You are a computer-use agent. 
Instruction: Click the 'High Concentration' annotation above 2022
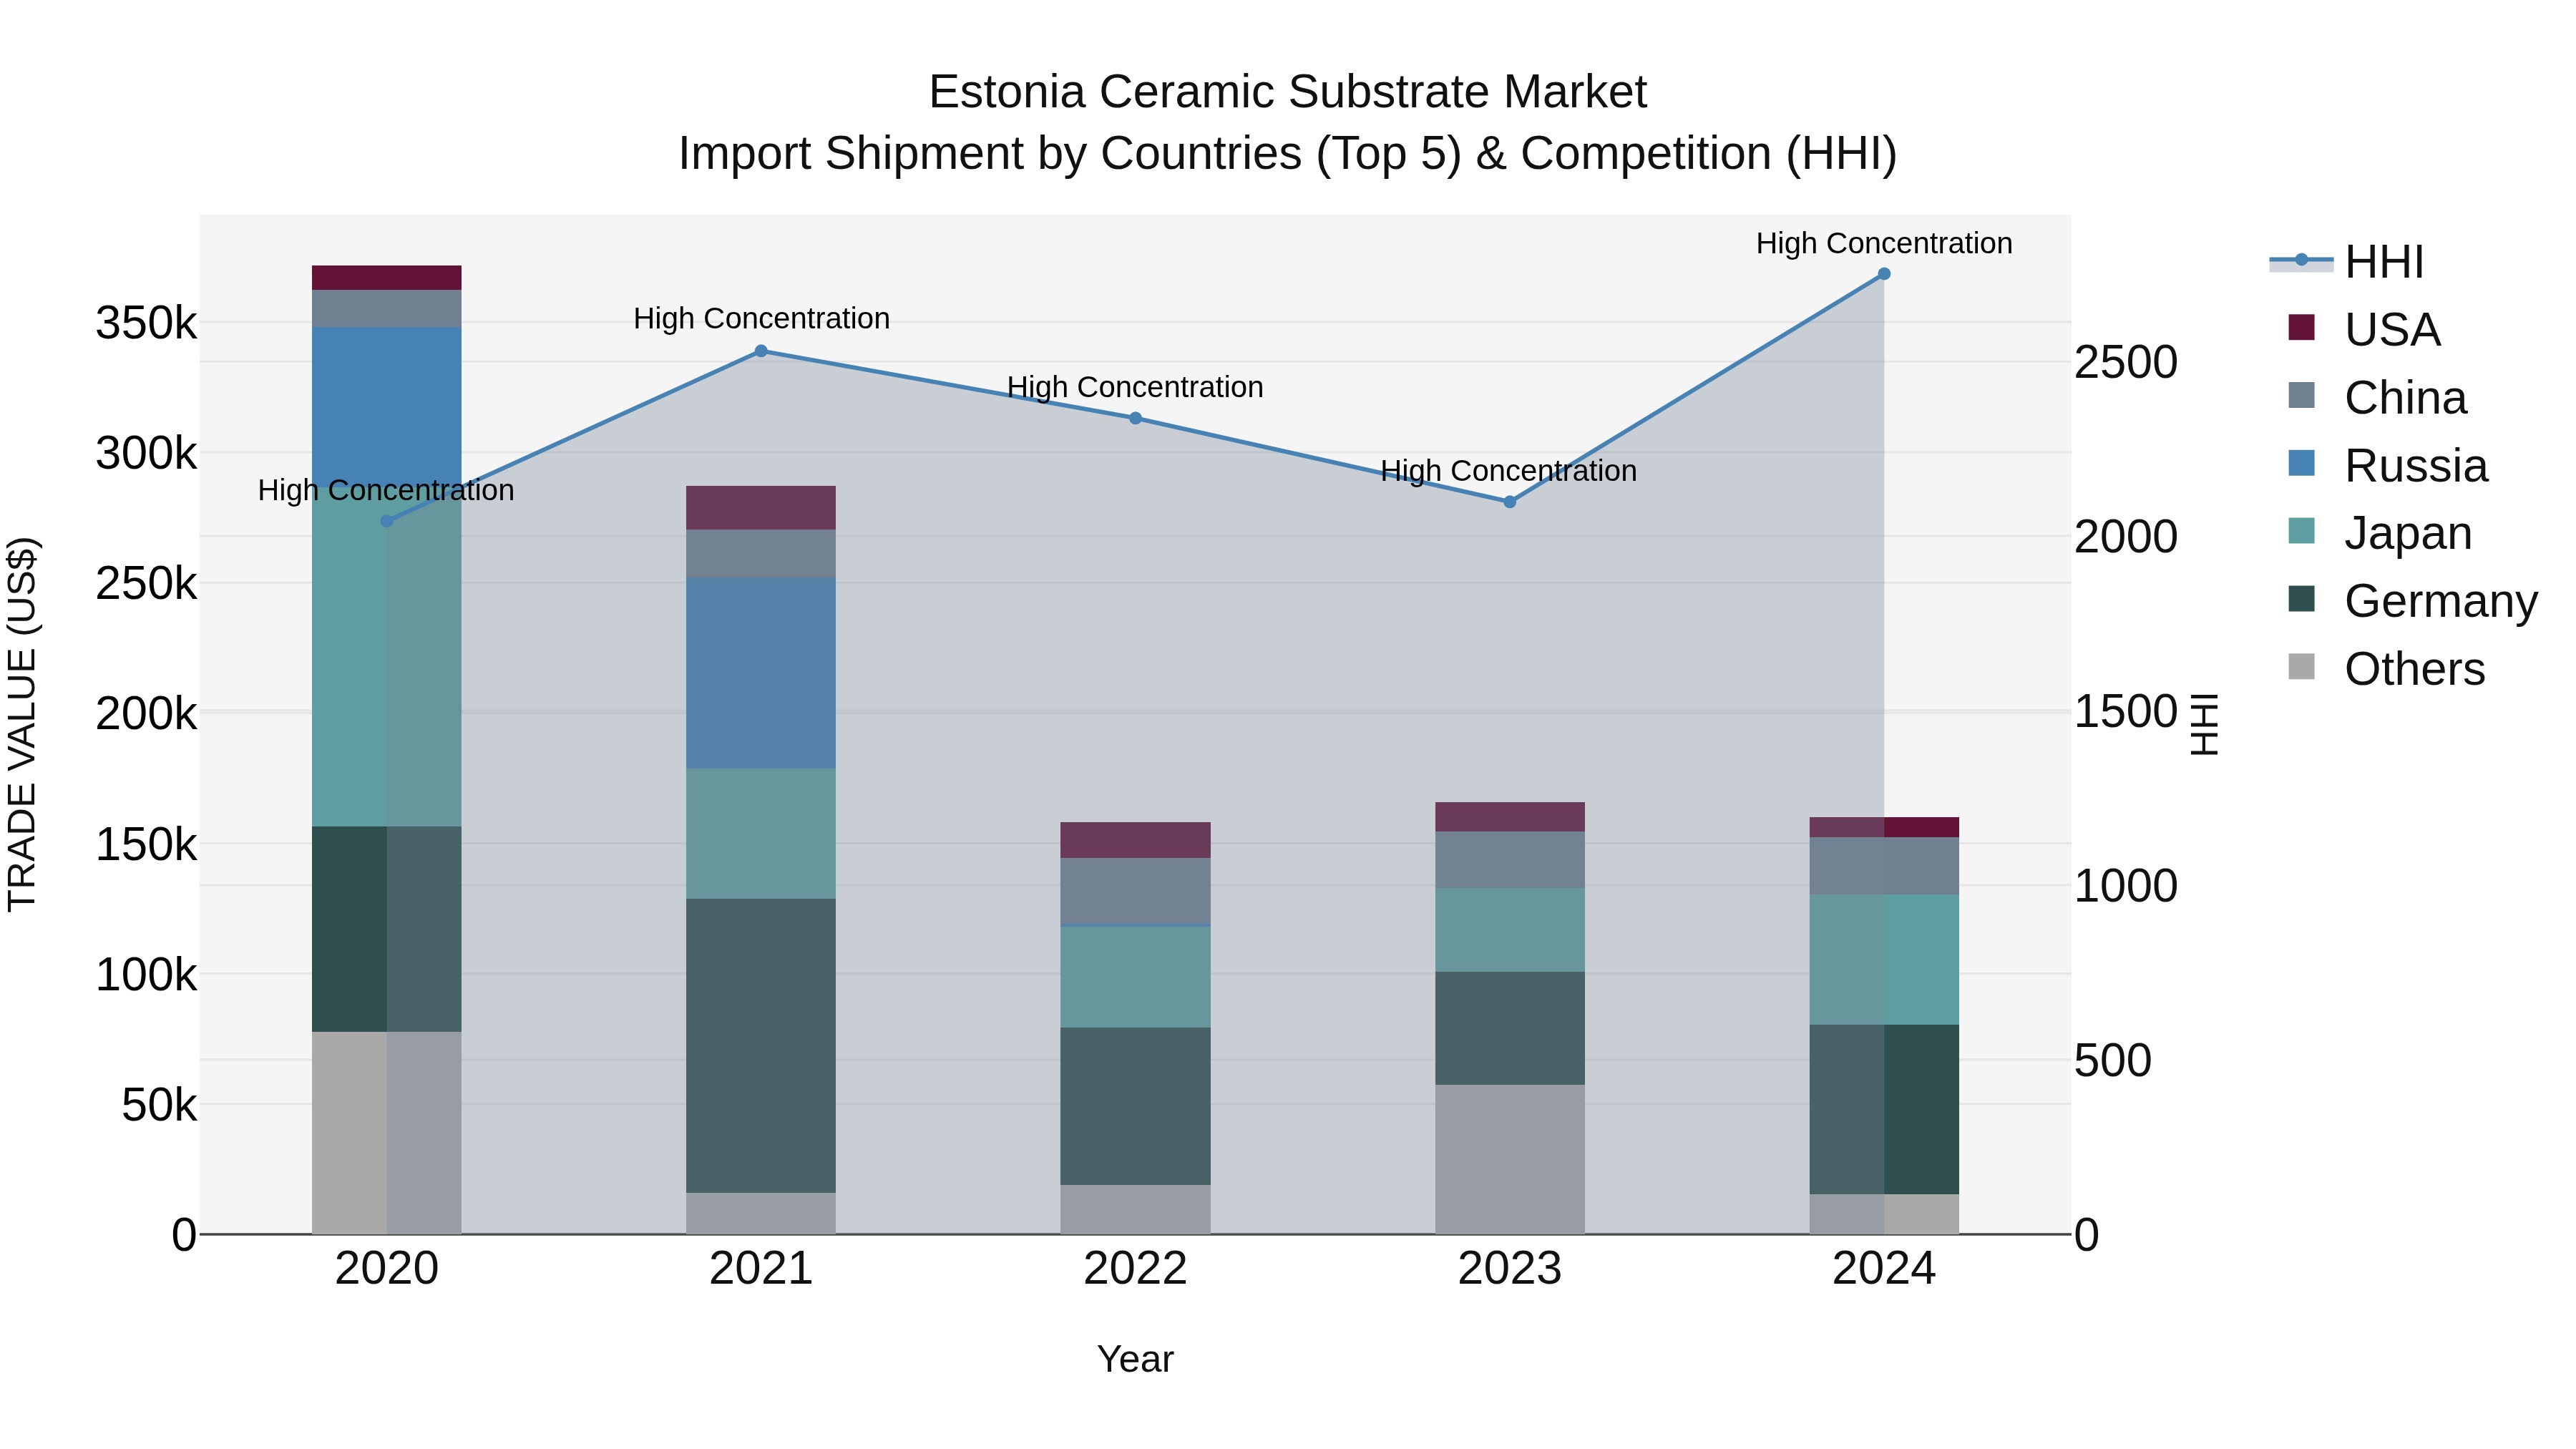[x=1135, y=387]
